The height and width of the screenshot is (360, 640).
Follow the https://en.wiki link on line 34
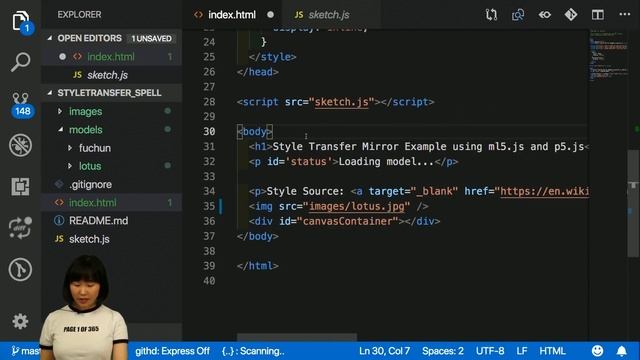[x=544, y=191]
